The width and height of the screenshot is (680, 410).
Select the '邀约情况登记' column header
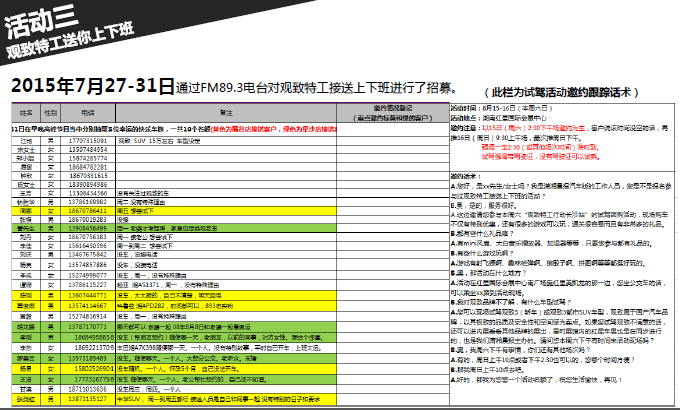pyautogui.click(x=393, y=113)
